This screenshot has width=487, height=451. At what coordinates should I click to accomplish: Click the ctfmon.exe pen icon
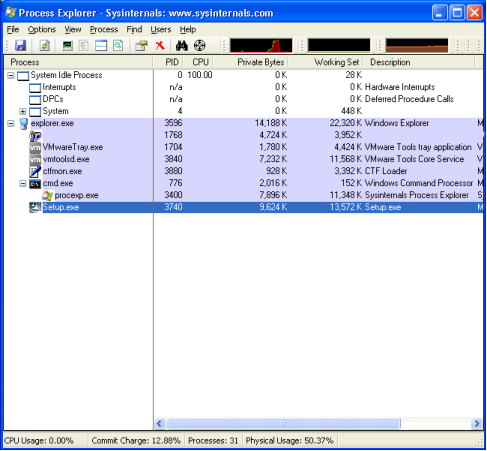(x=35, y=171)
